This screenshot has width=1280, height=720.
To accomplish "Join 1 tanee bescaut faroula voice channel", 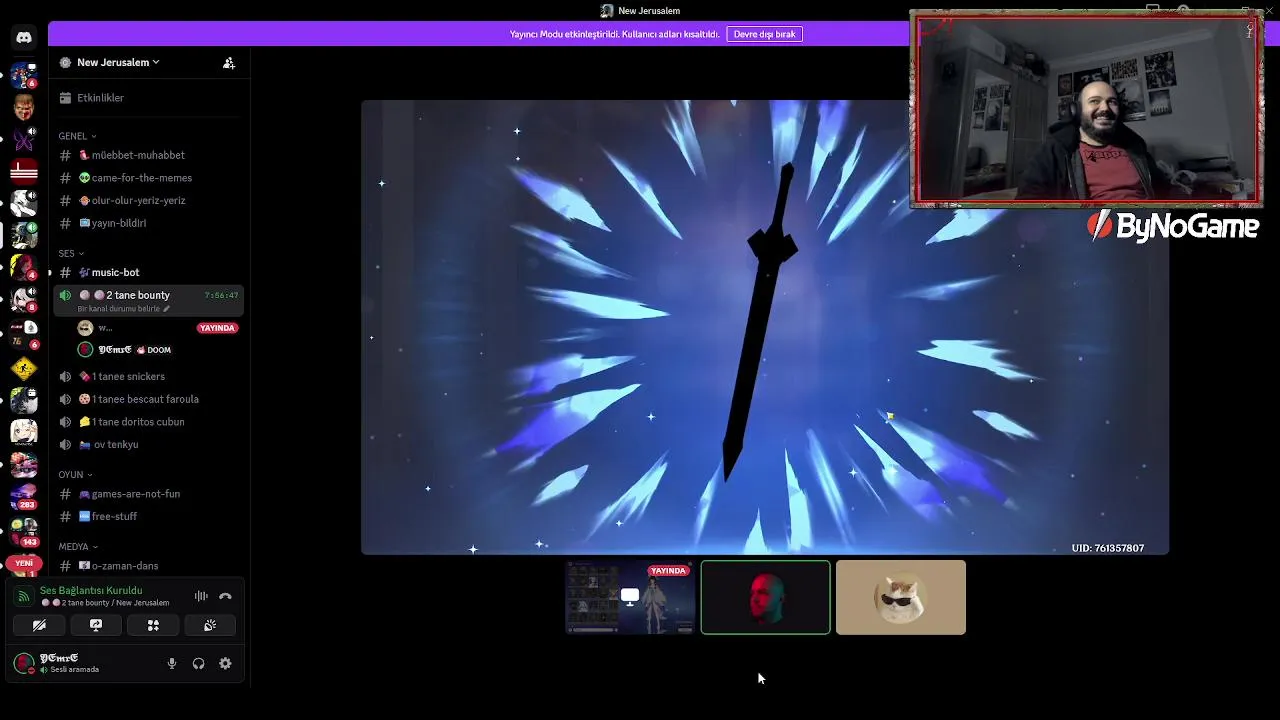I will click(148, 399).
